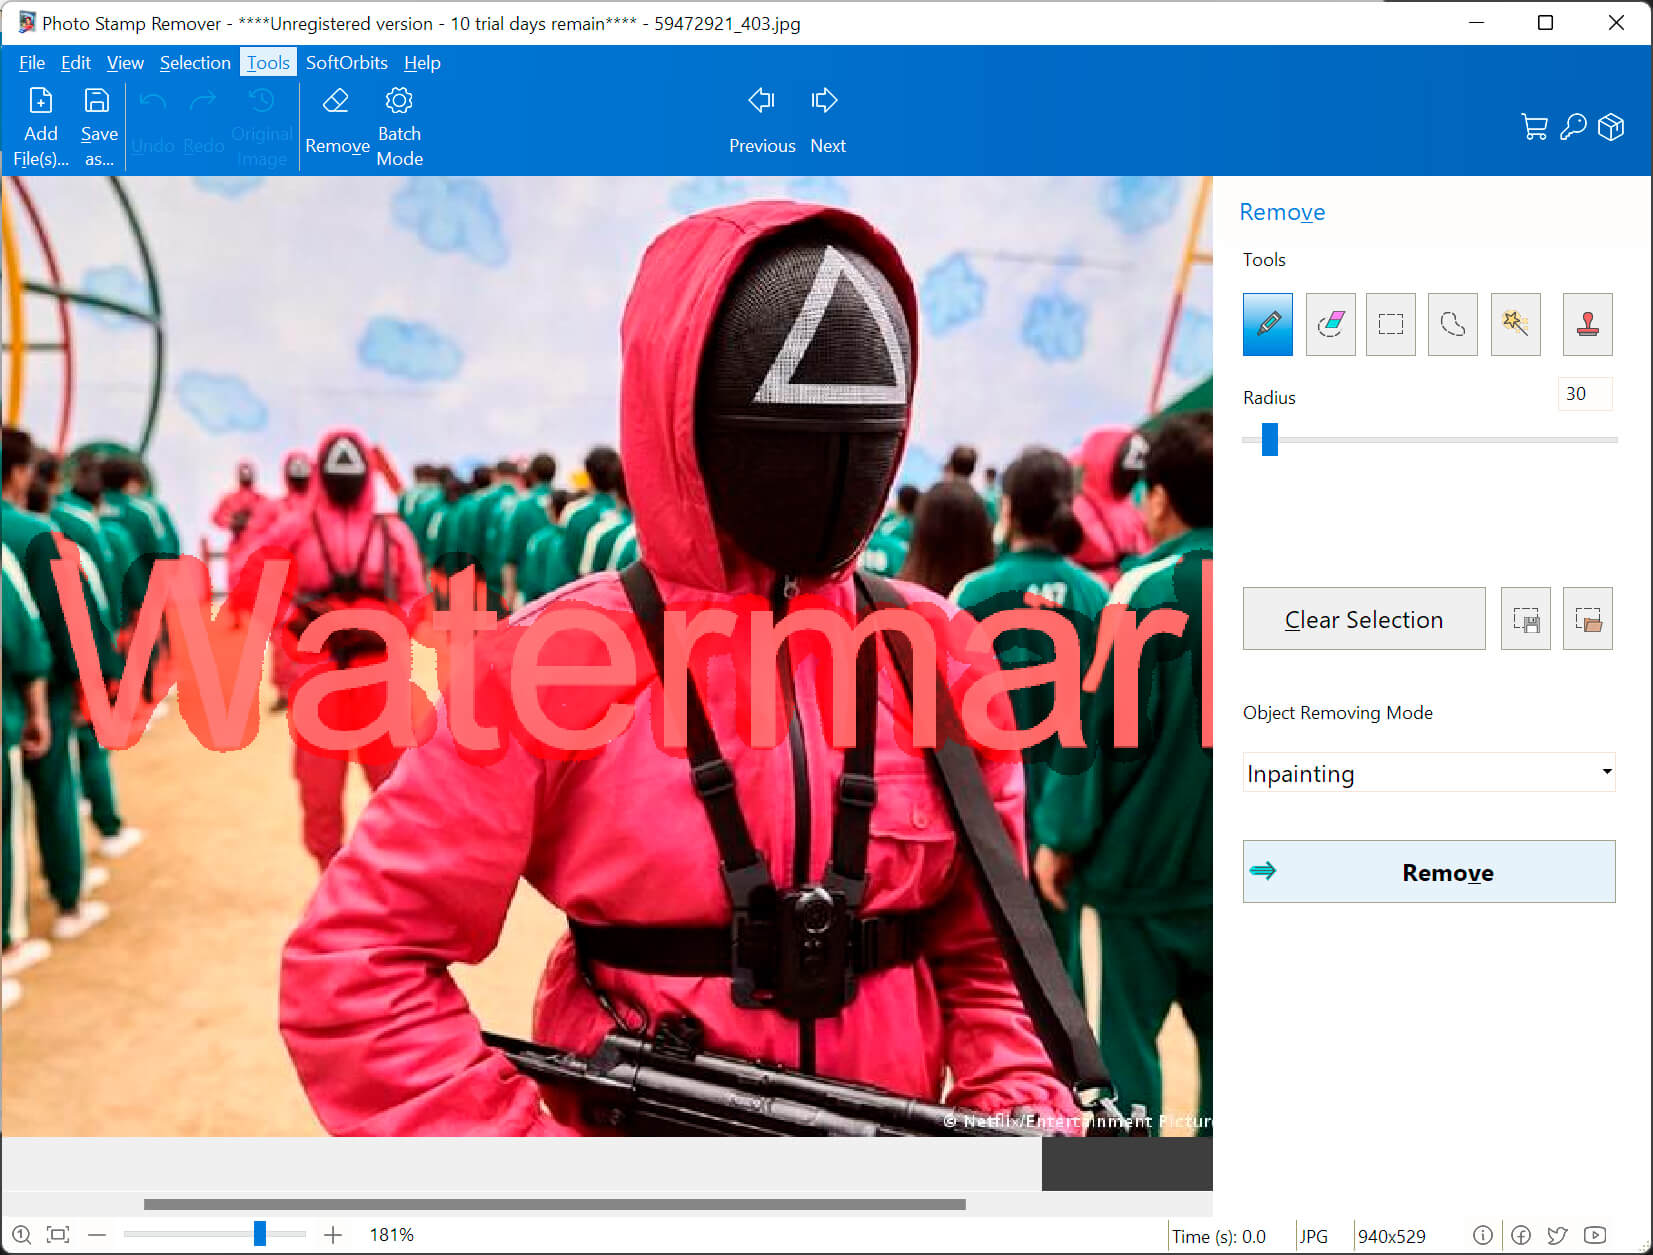1653x1255 pixels.
Task: Click Save as in toolbar
Action: [98, 127]
